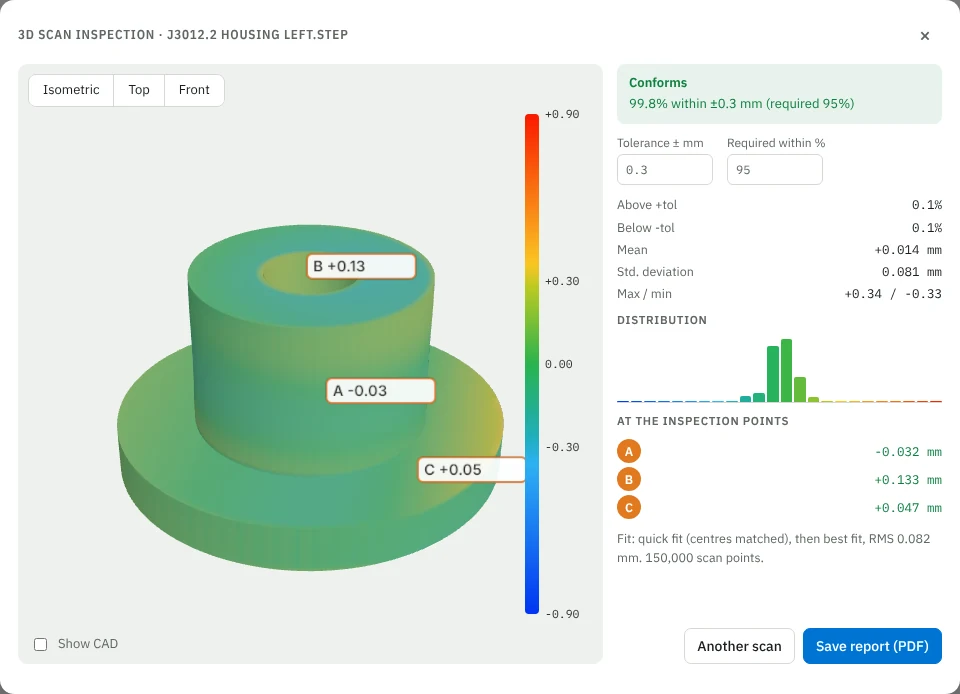Click the A -0.03 label on the model

click(381, 390)
